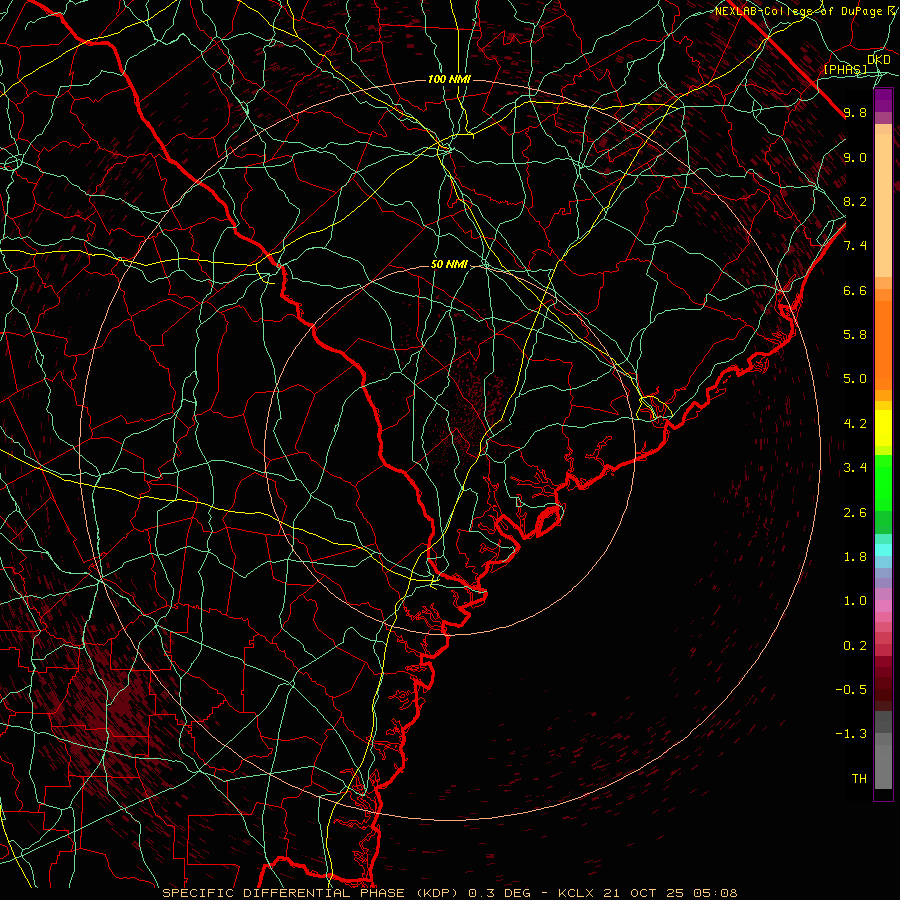Screen dimensions: 900x900
Task: Click the -0.5 scale value
Action: pos(851,690)
